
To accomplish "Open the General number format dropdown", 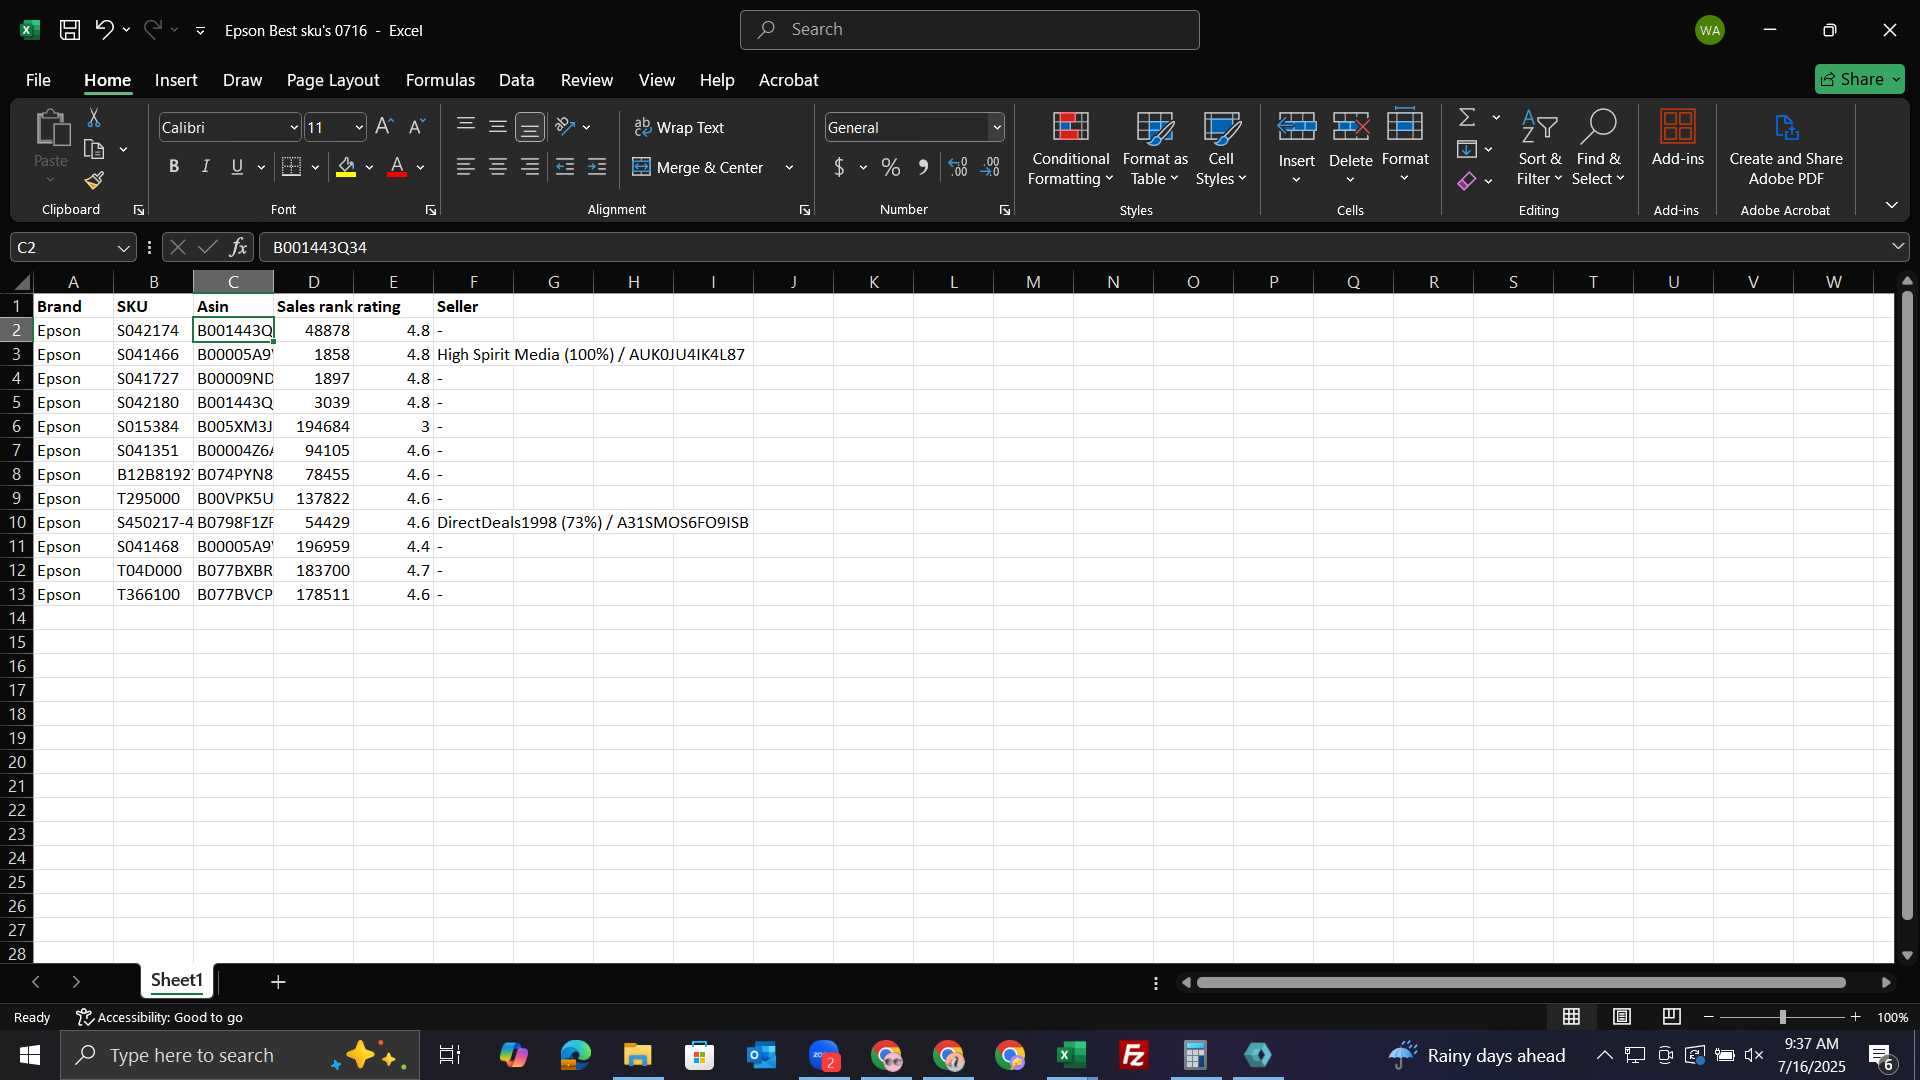I will 997,127.
